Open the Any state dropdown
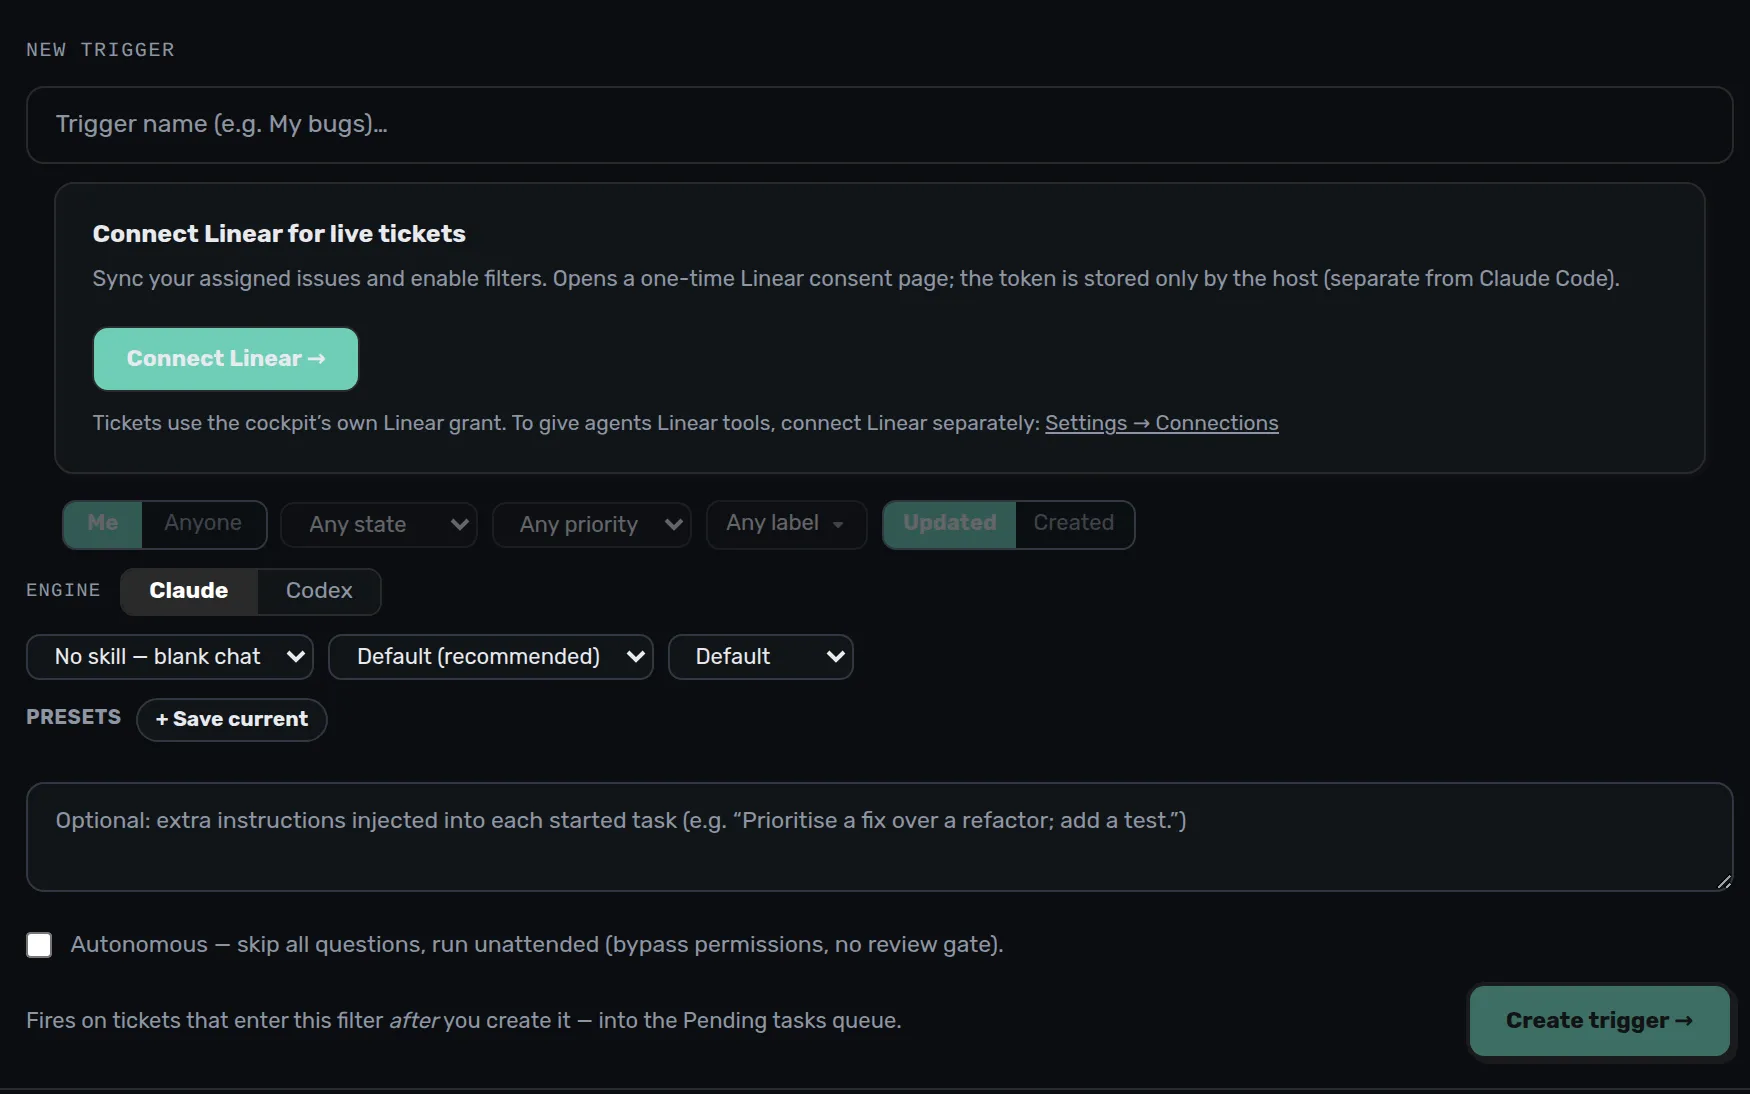This screenshot has width=1750, height=1094. 379,525
